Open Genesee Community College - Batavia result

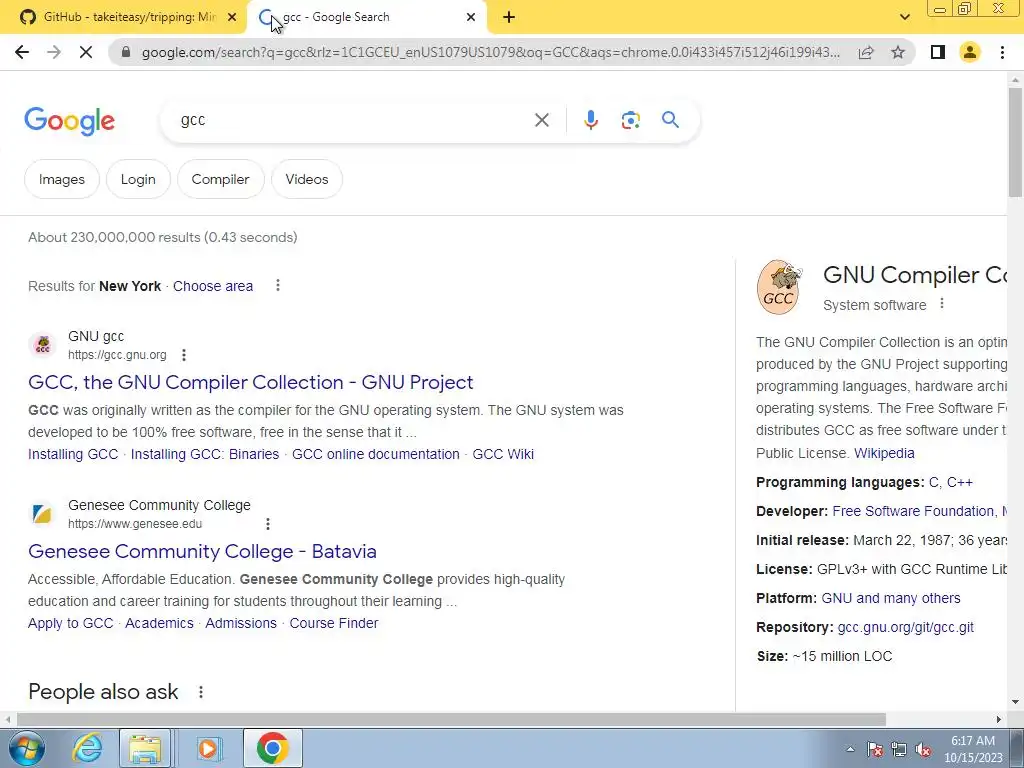coord(202,551)
